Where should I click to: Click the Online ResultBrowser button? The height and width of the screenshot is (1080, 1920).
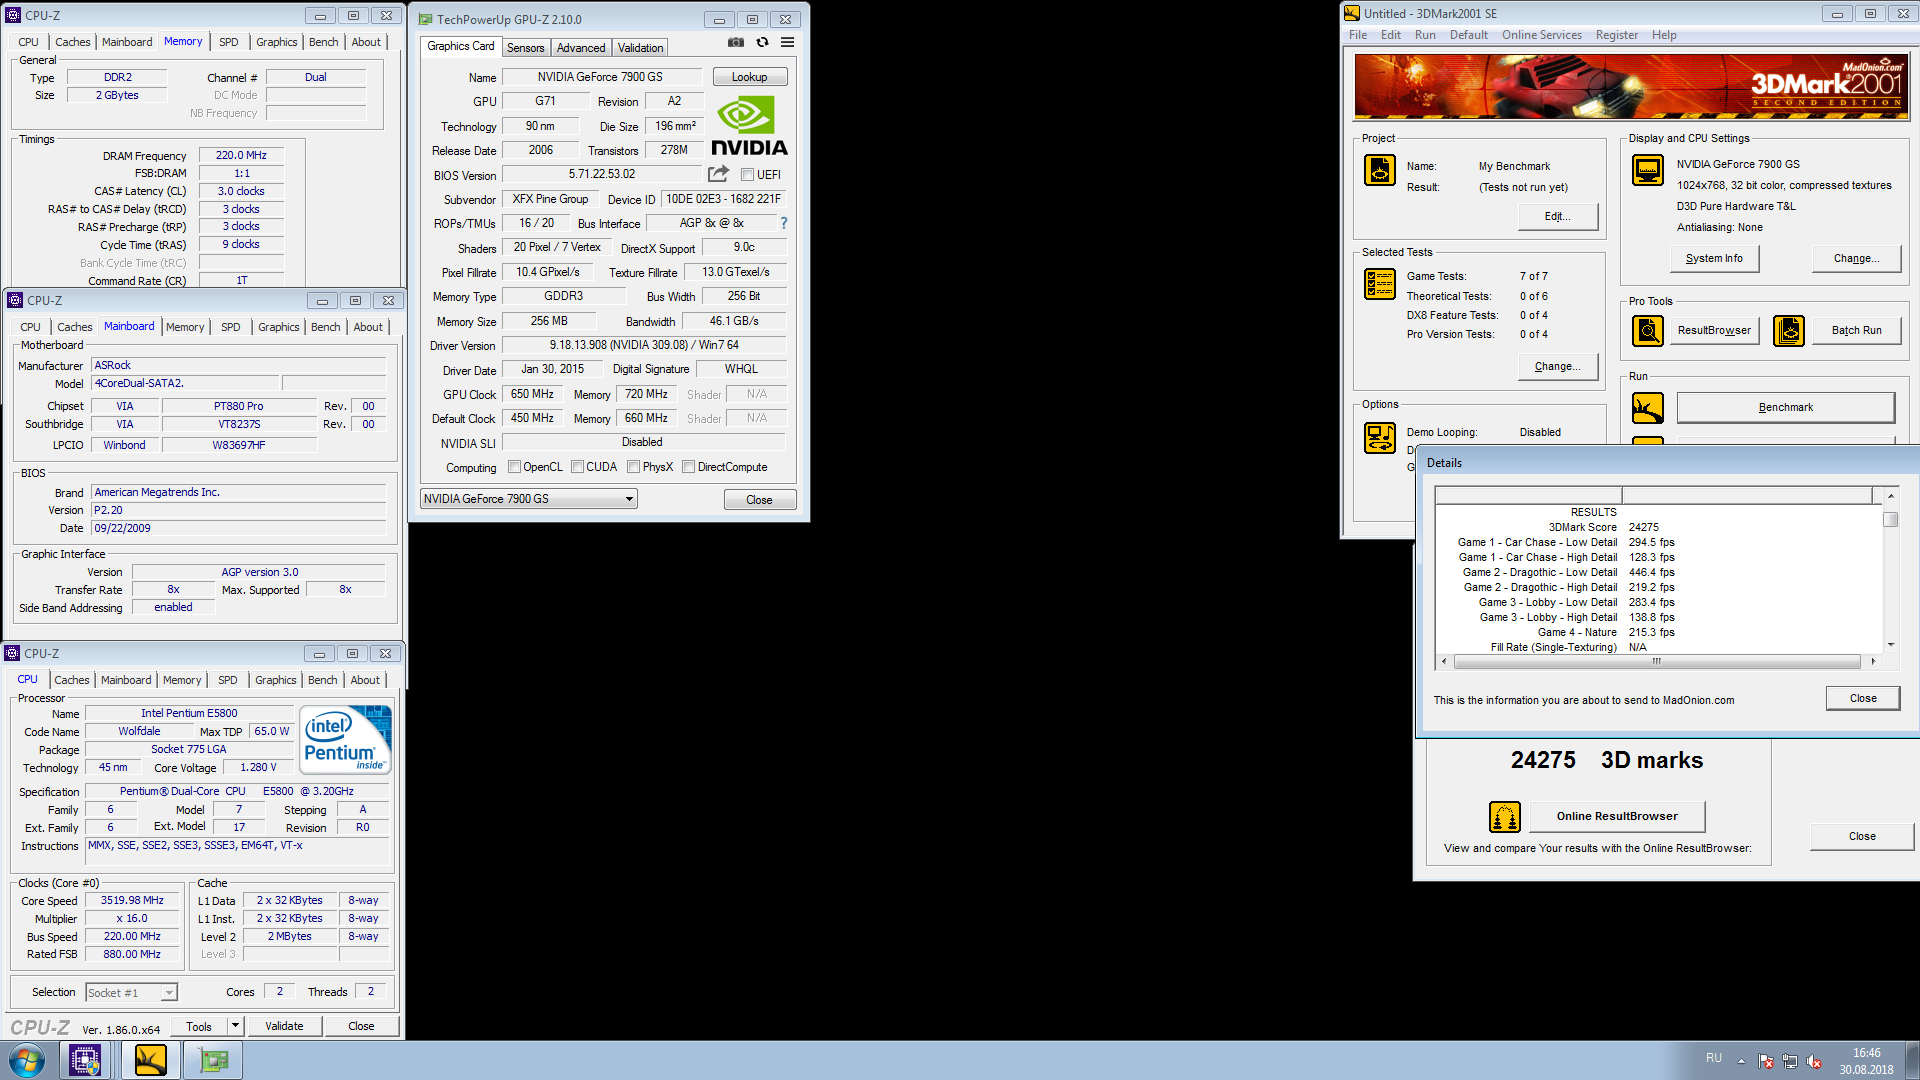tap(1617, 816)
